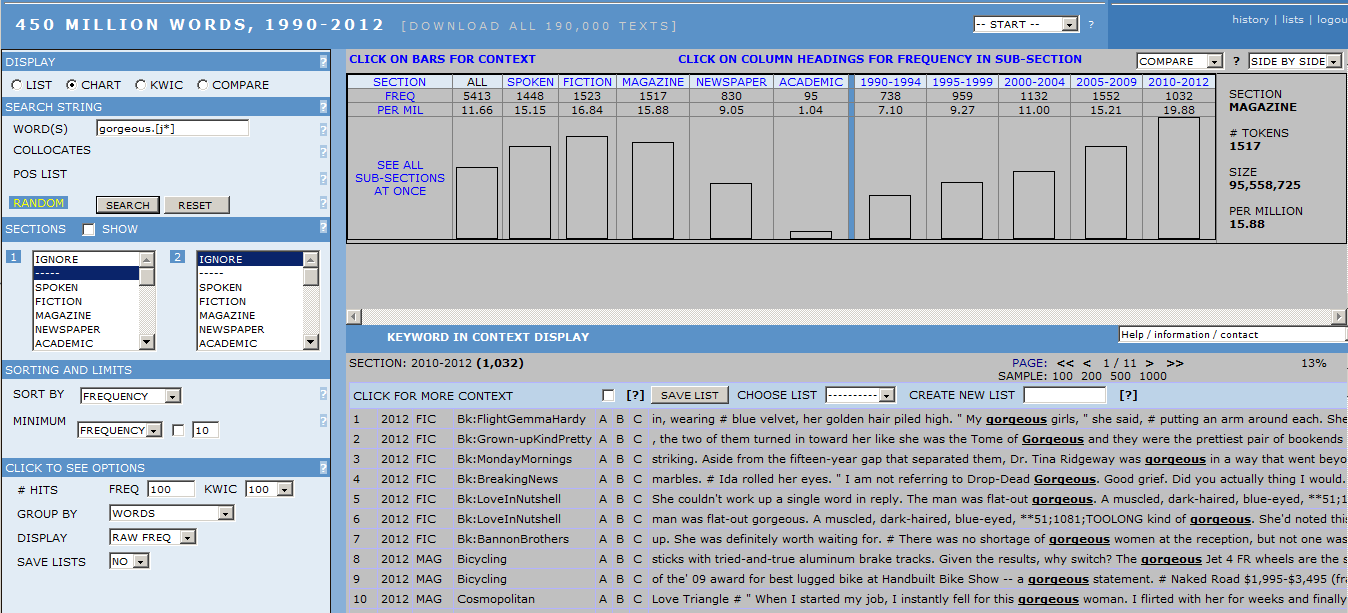This screenshot has height=613, width=1348.
Task: Click the WORD(S) search input field
Action: pyautogui.click(x=172, y=129)
